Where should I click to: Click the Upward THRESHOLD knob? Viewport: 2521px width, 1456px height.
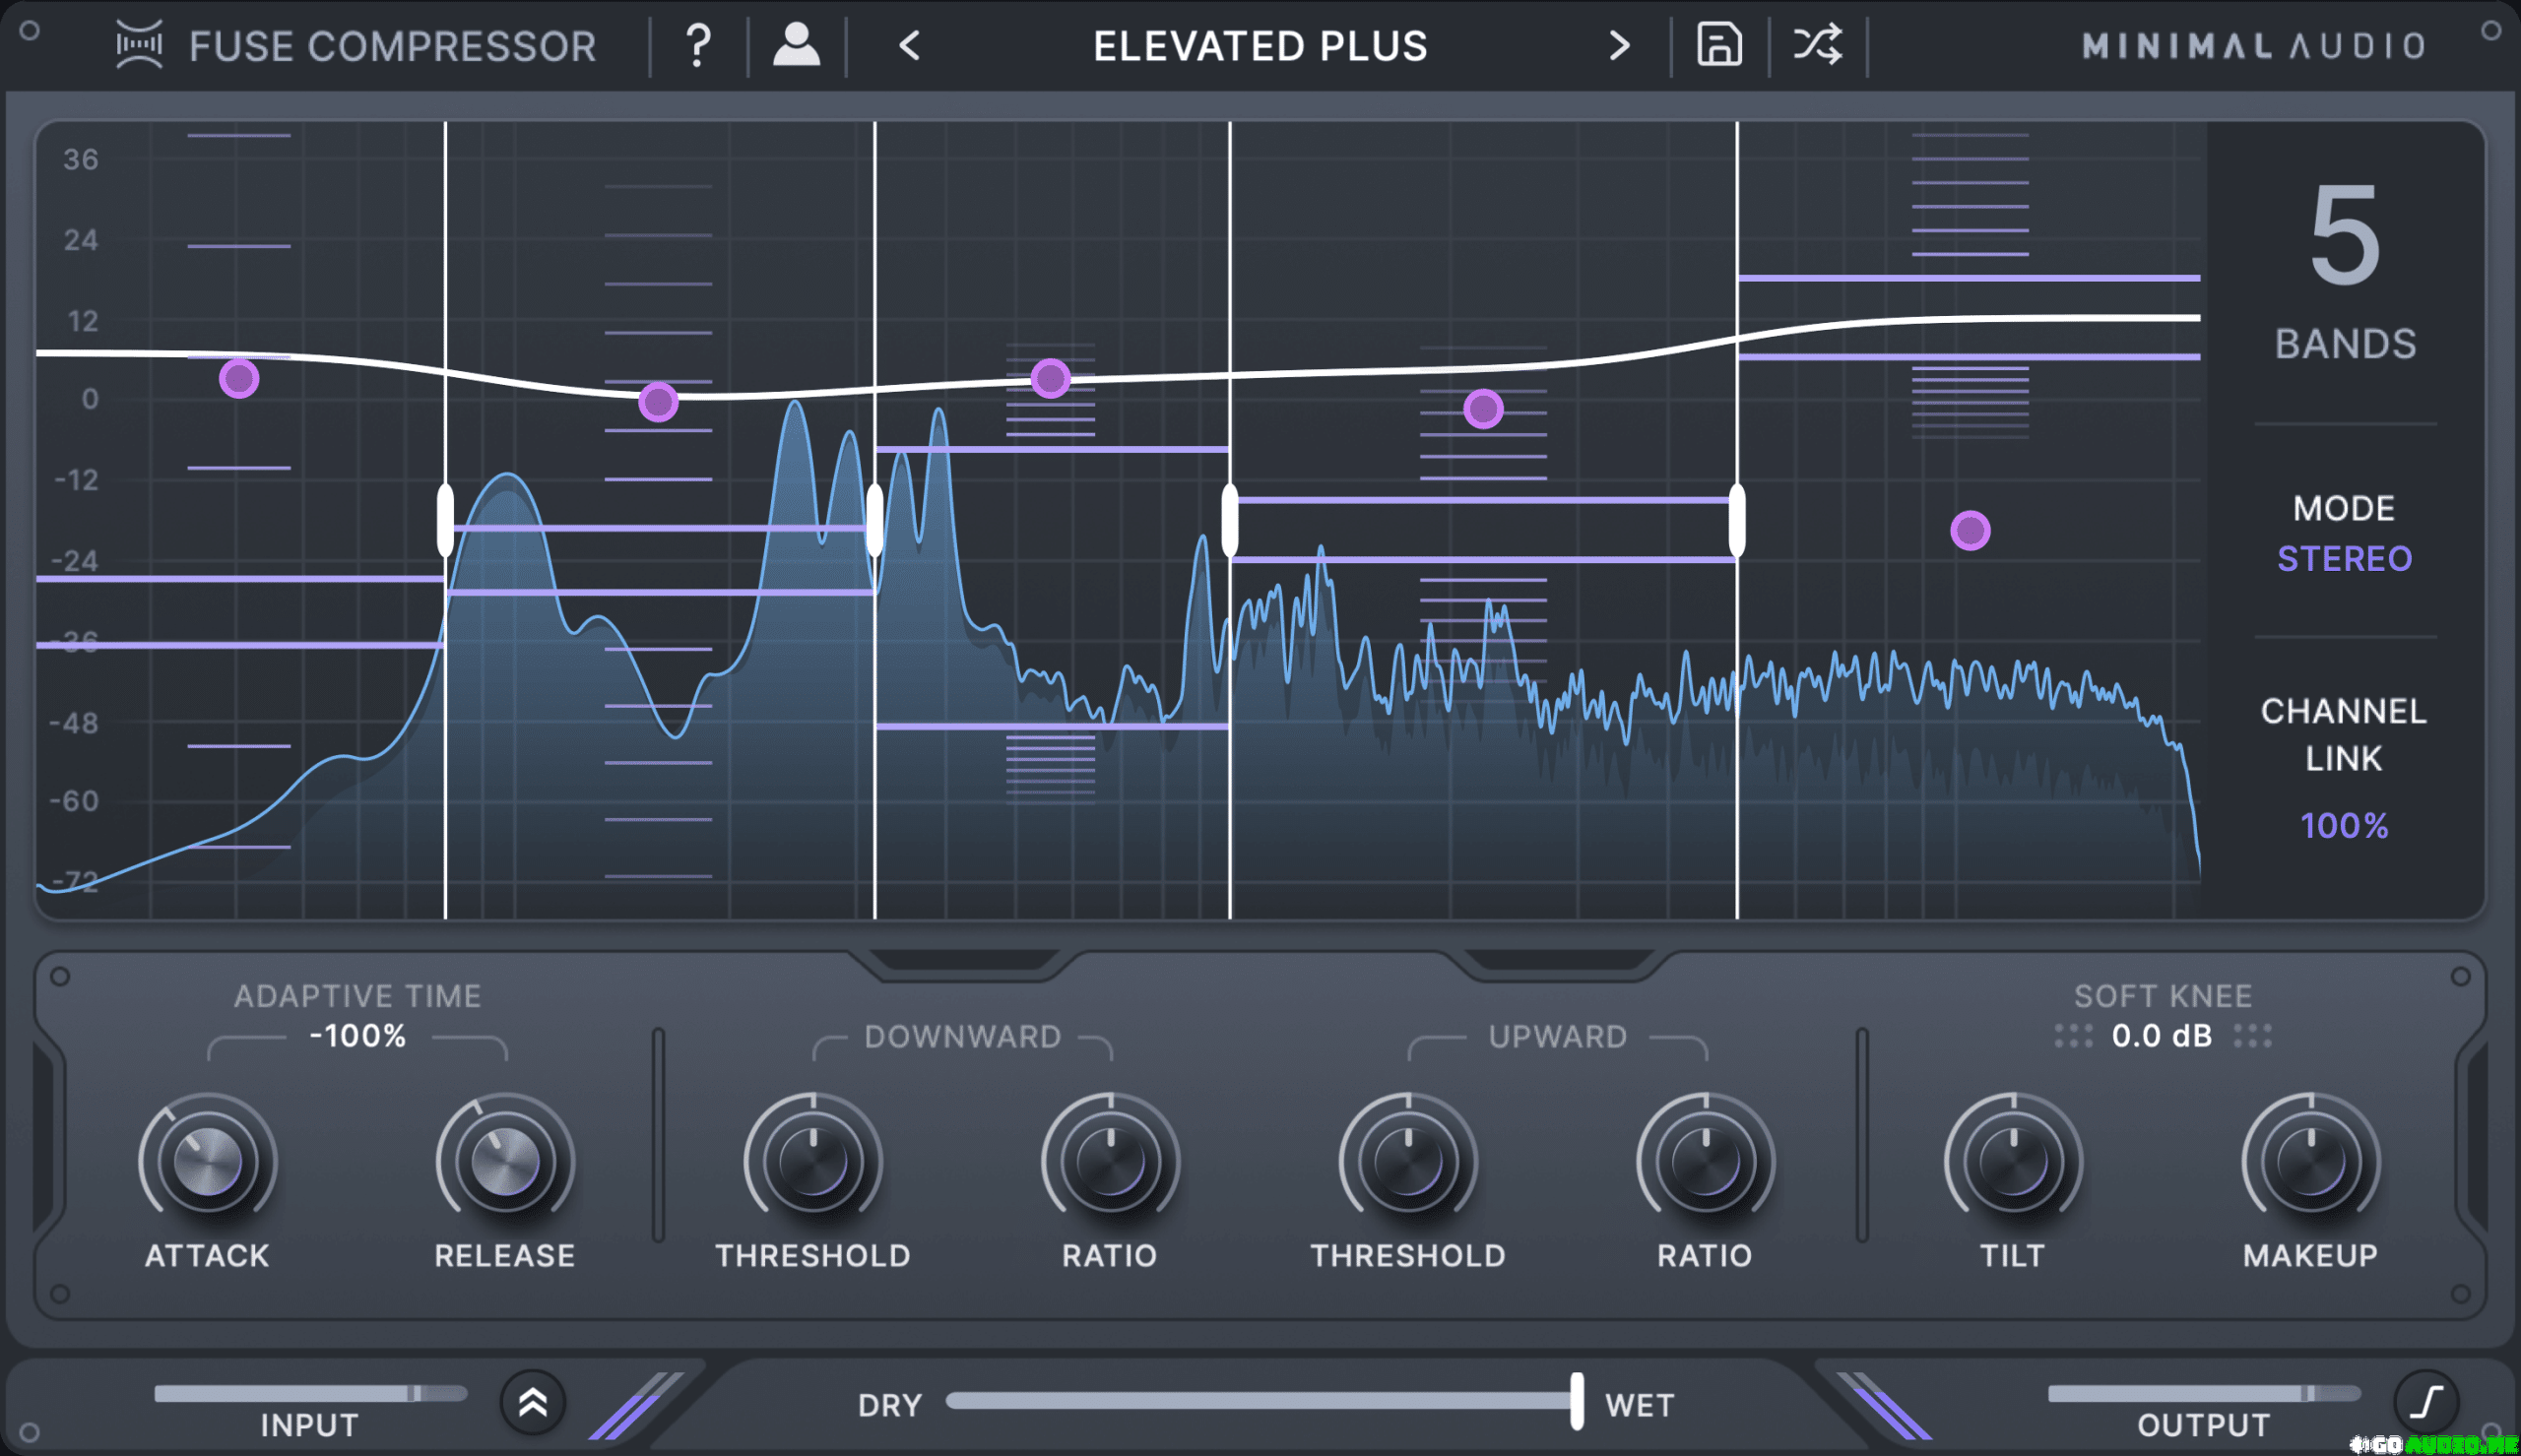pyautogui.click(x=1408, y=1161)
